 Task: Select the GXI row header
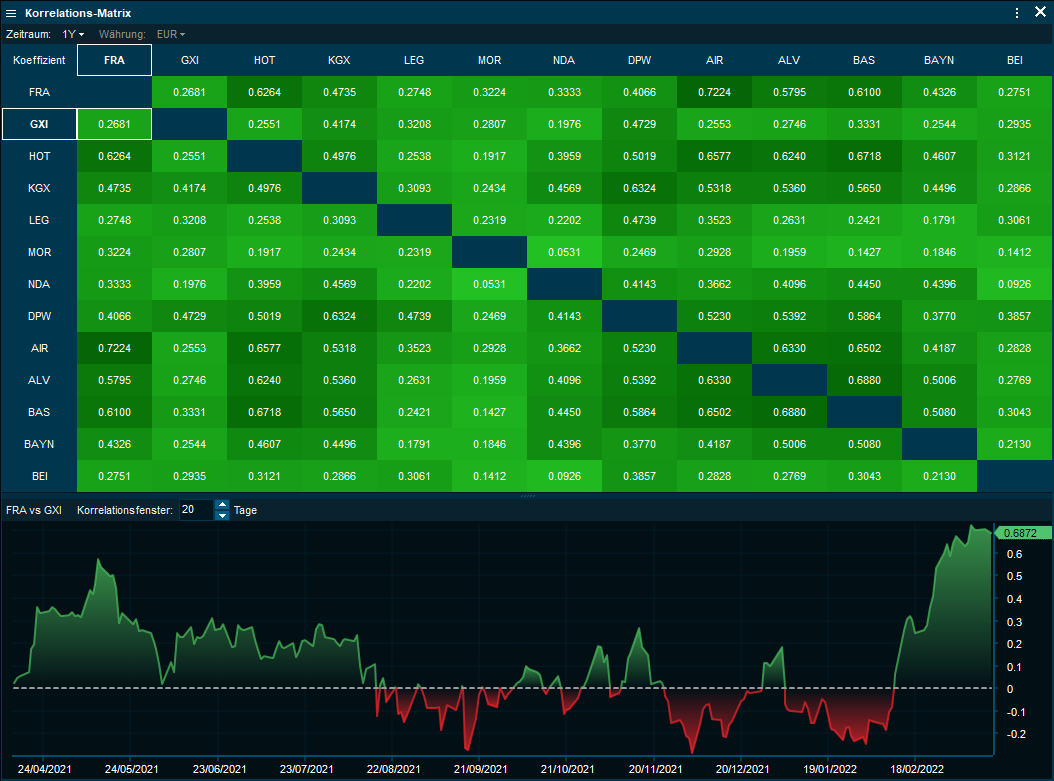point(40,124)
